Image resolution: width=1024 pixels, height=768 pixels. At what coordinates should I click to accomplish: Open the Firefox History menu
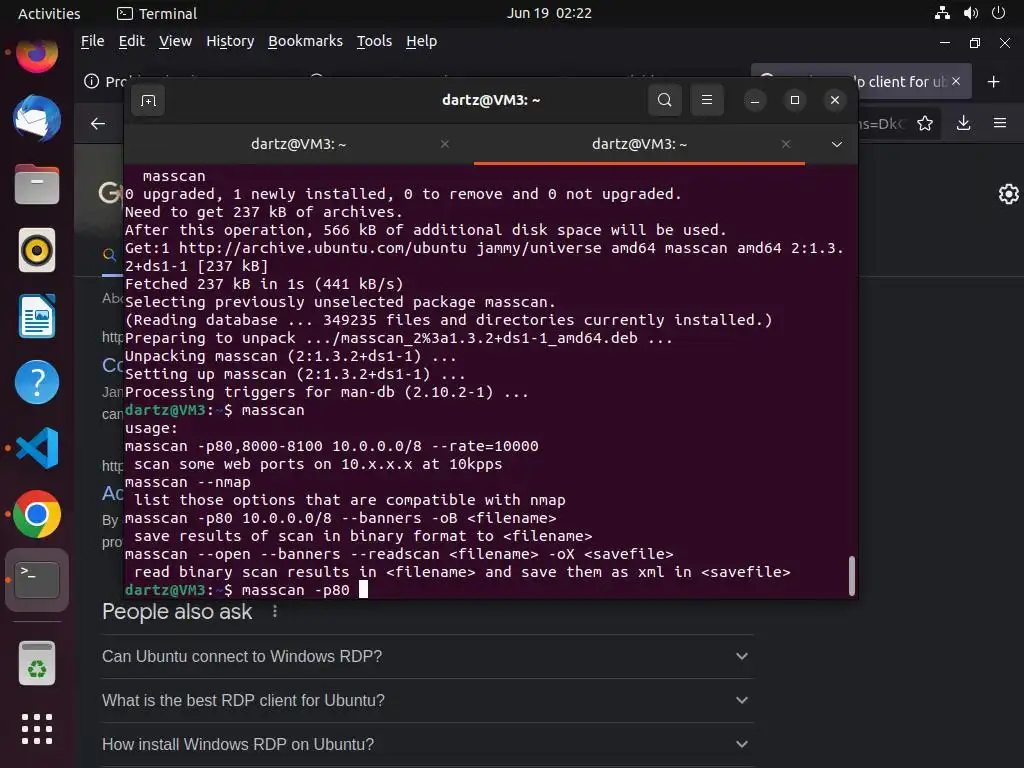[x=230, y=41]
